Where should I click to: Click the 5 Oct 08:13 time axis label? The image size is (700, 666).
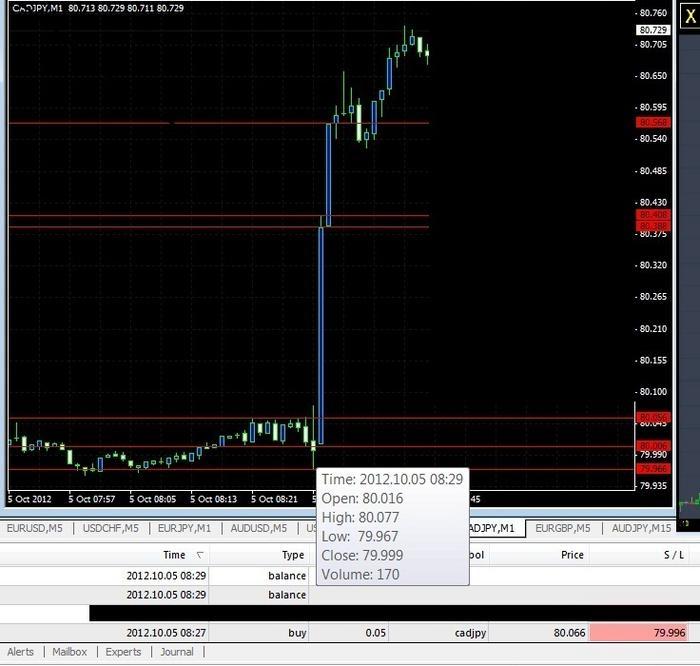[213, 499]
